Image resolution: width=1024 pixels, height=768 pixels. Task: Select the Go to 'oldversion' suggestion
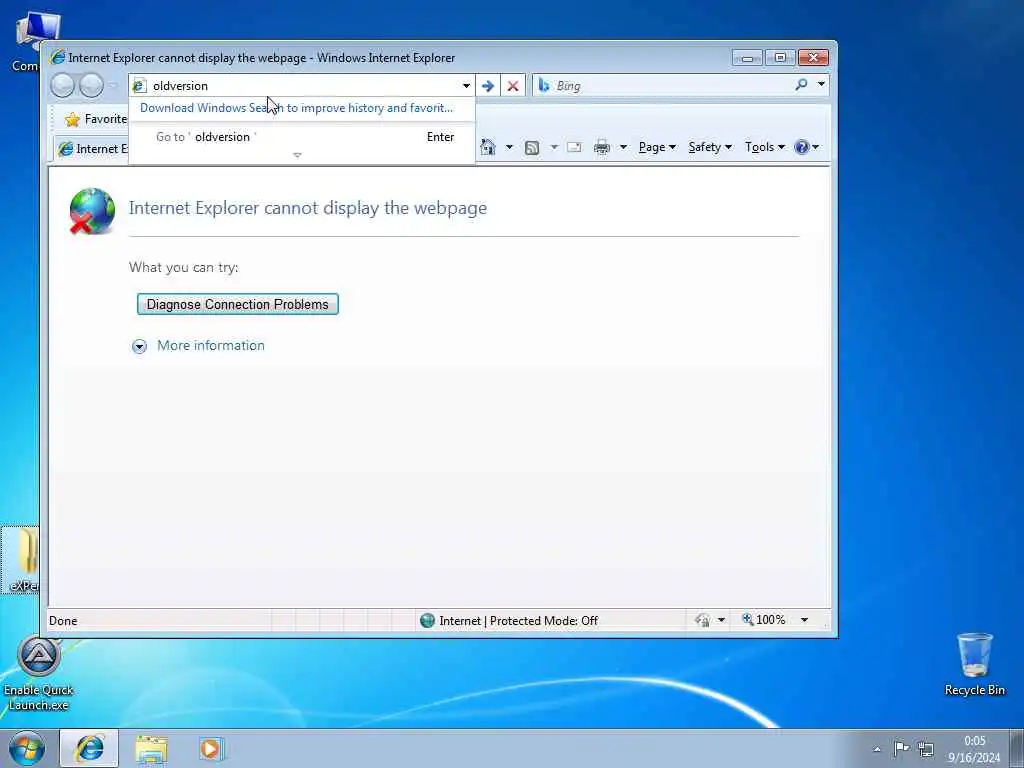tap(302, 136)
